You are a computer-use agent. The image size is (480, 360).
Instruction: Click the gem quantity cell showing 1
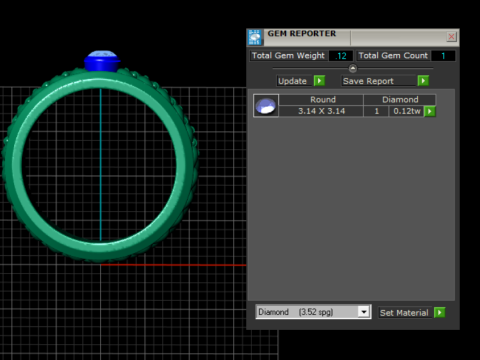[376, 111]
